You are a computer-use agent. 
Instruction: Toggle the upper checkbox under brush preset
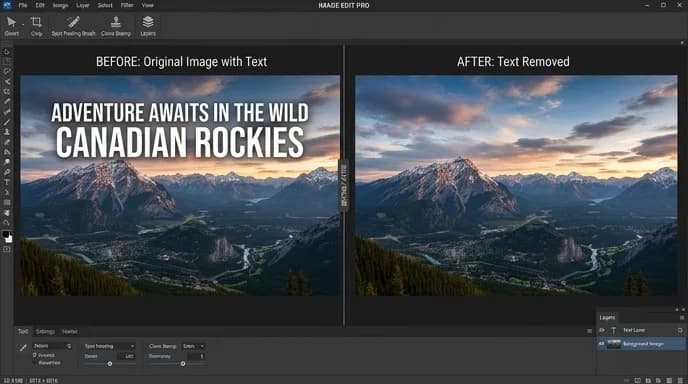[x=35, y=355]
